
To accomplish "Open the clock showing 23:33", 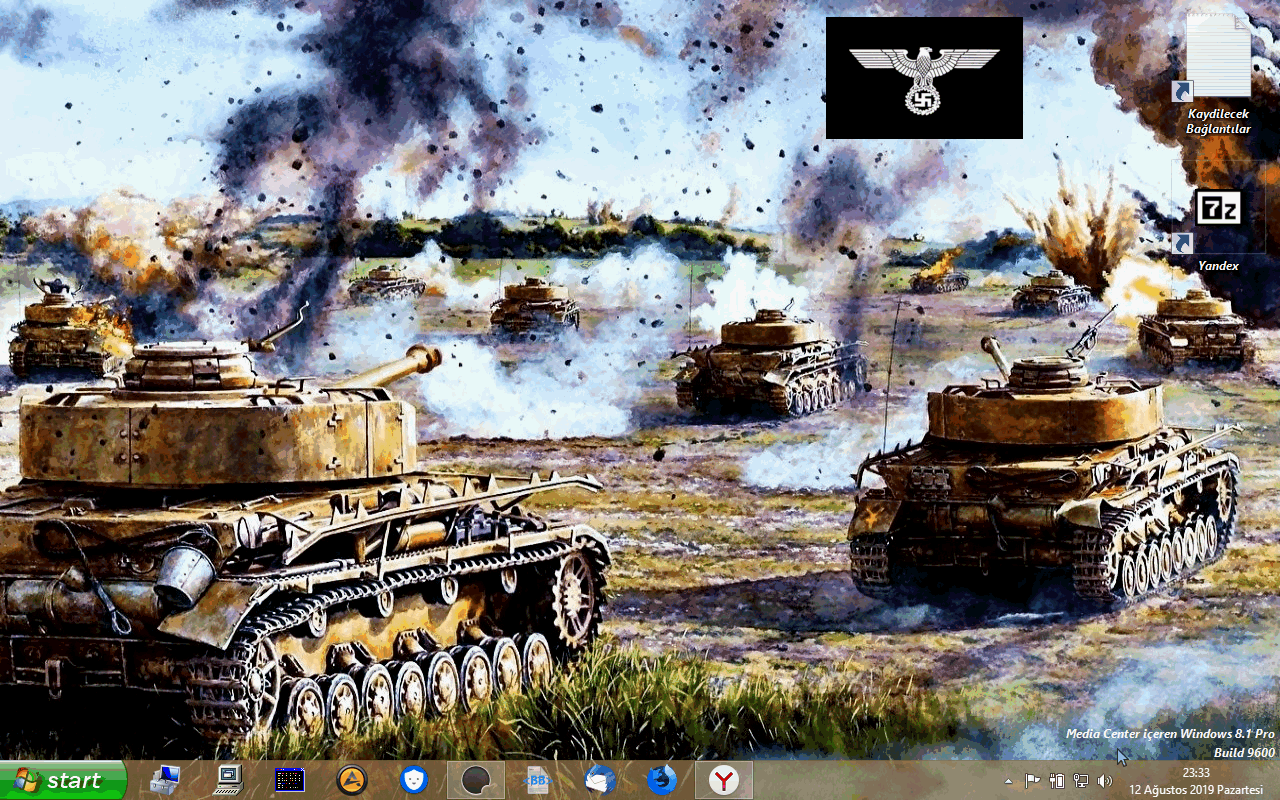I will pos(1196,773).
